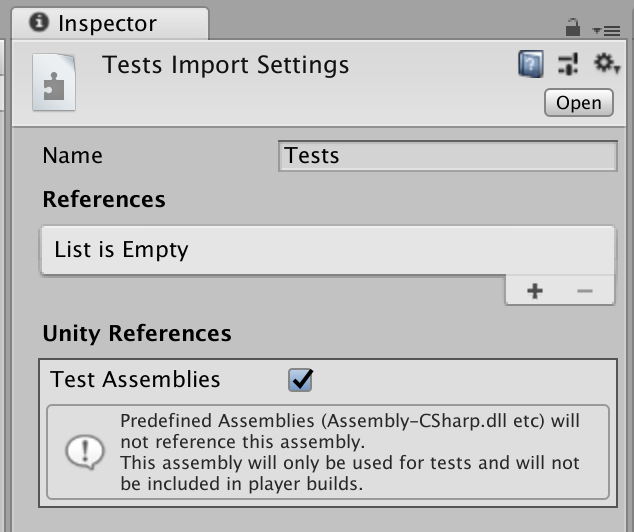Click the Tests Import Settings title
Image resolution: width=634 pixels, height=532 pixels.
[226, 65]
